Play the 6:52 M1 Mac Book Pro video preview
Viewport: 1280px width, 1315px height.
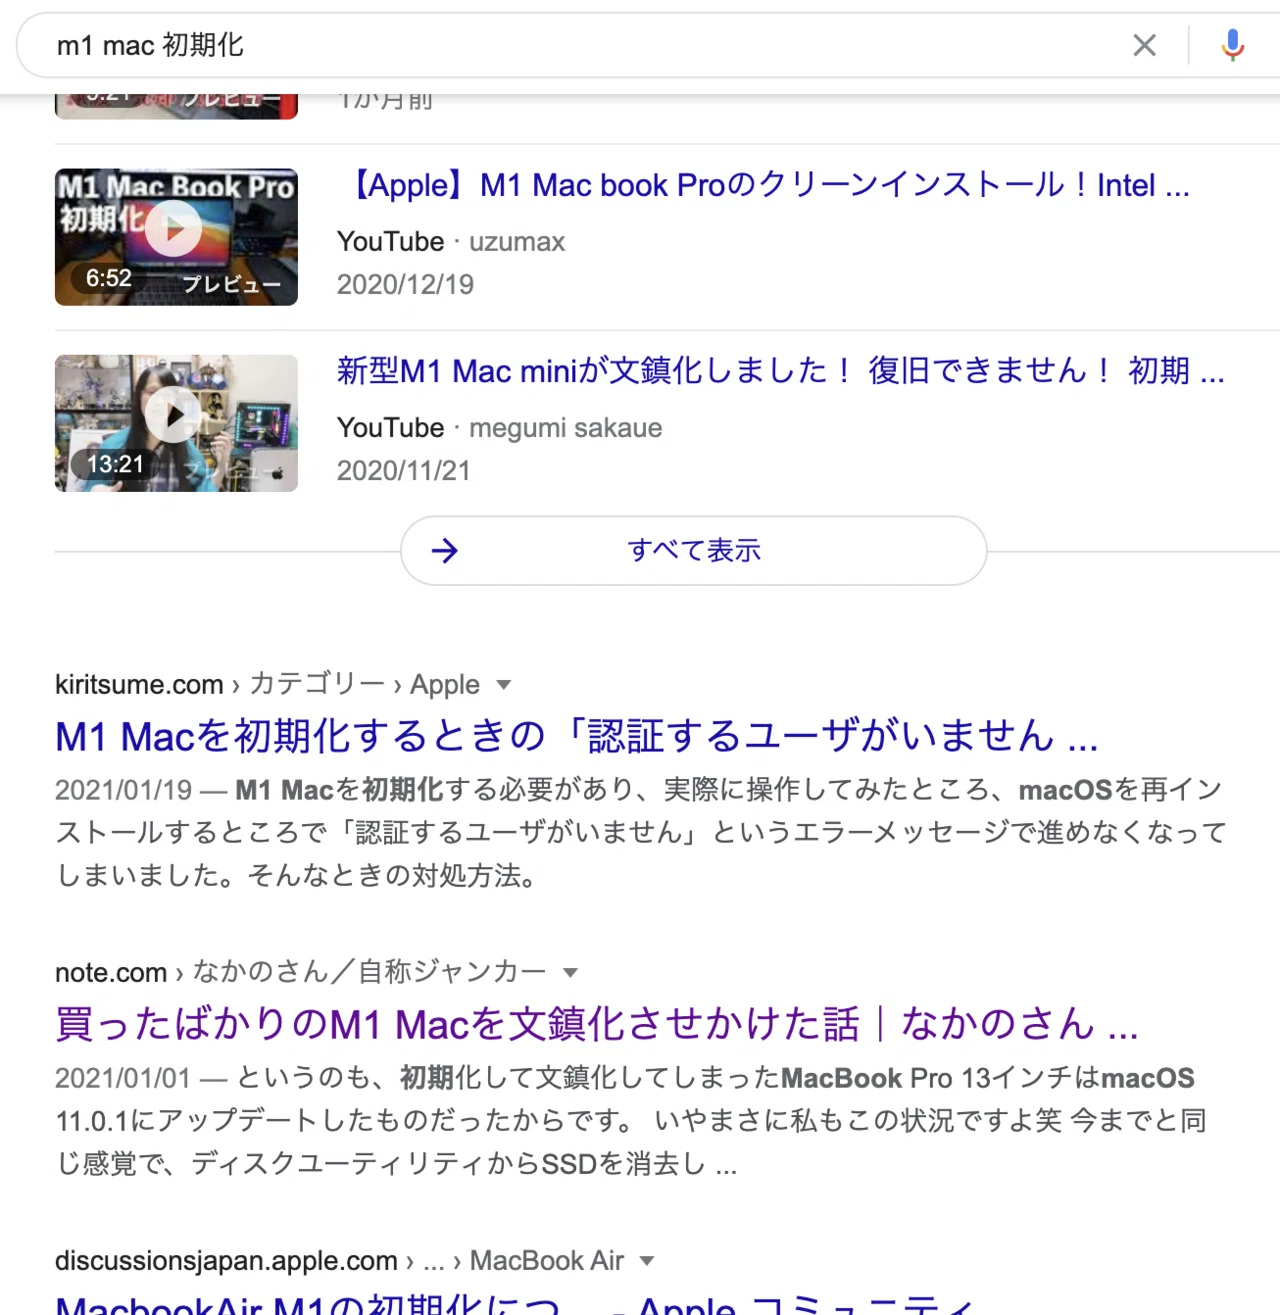tap(176, 237)
